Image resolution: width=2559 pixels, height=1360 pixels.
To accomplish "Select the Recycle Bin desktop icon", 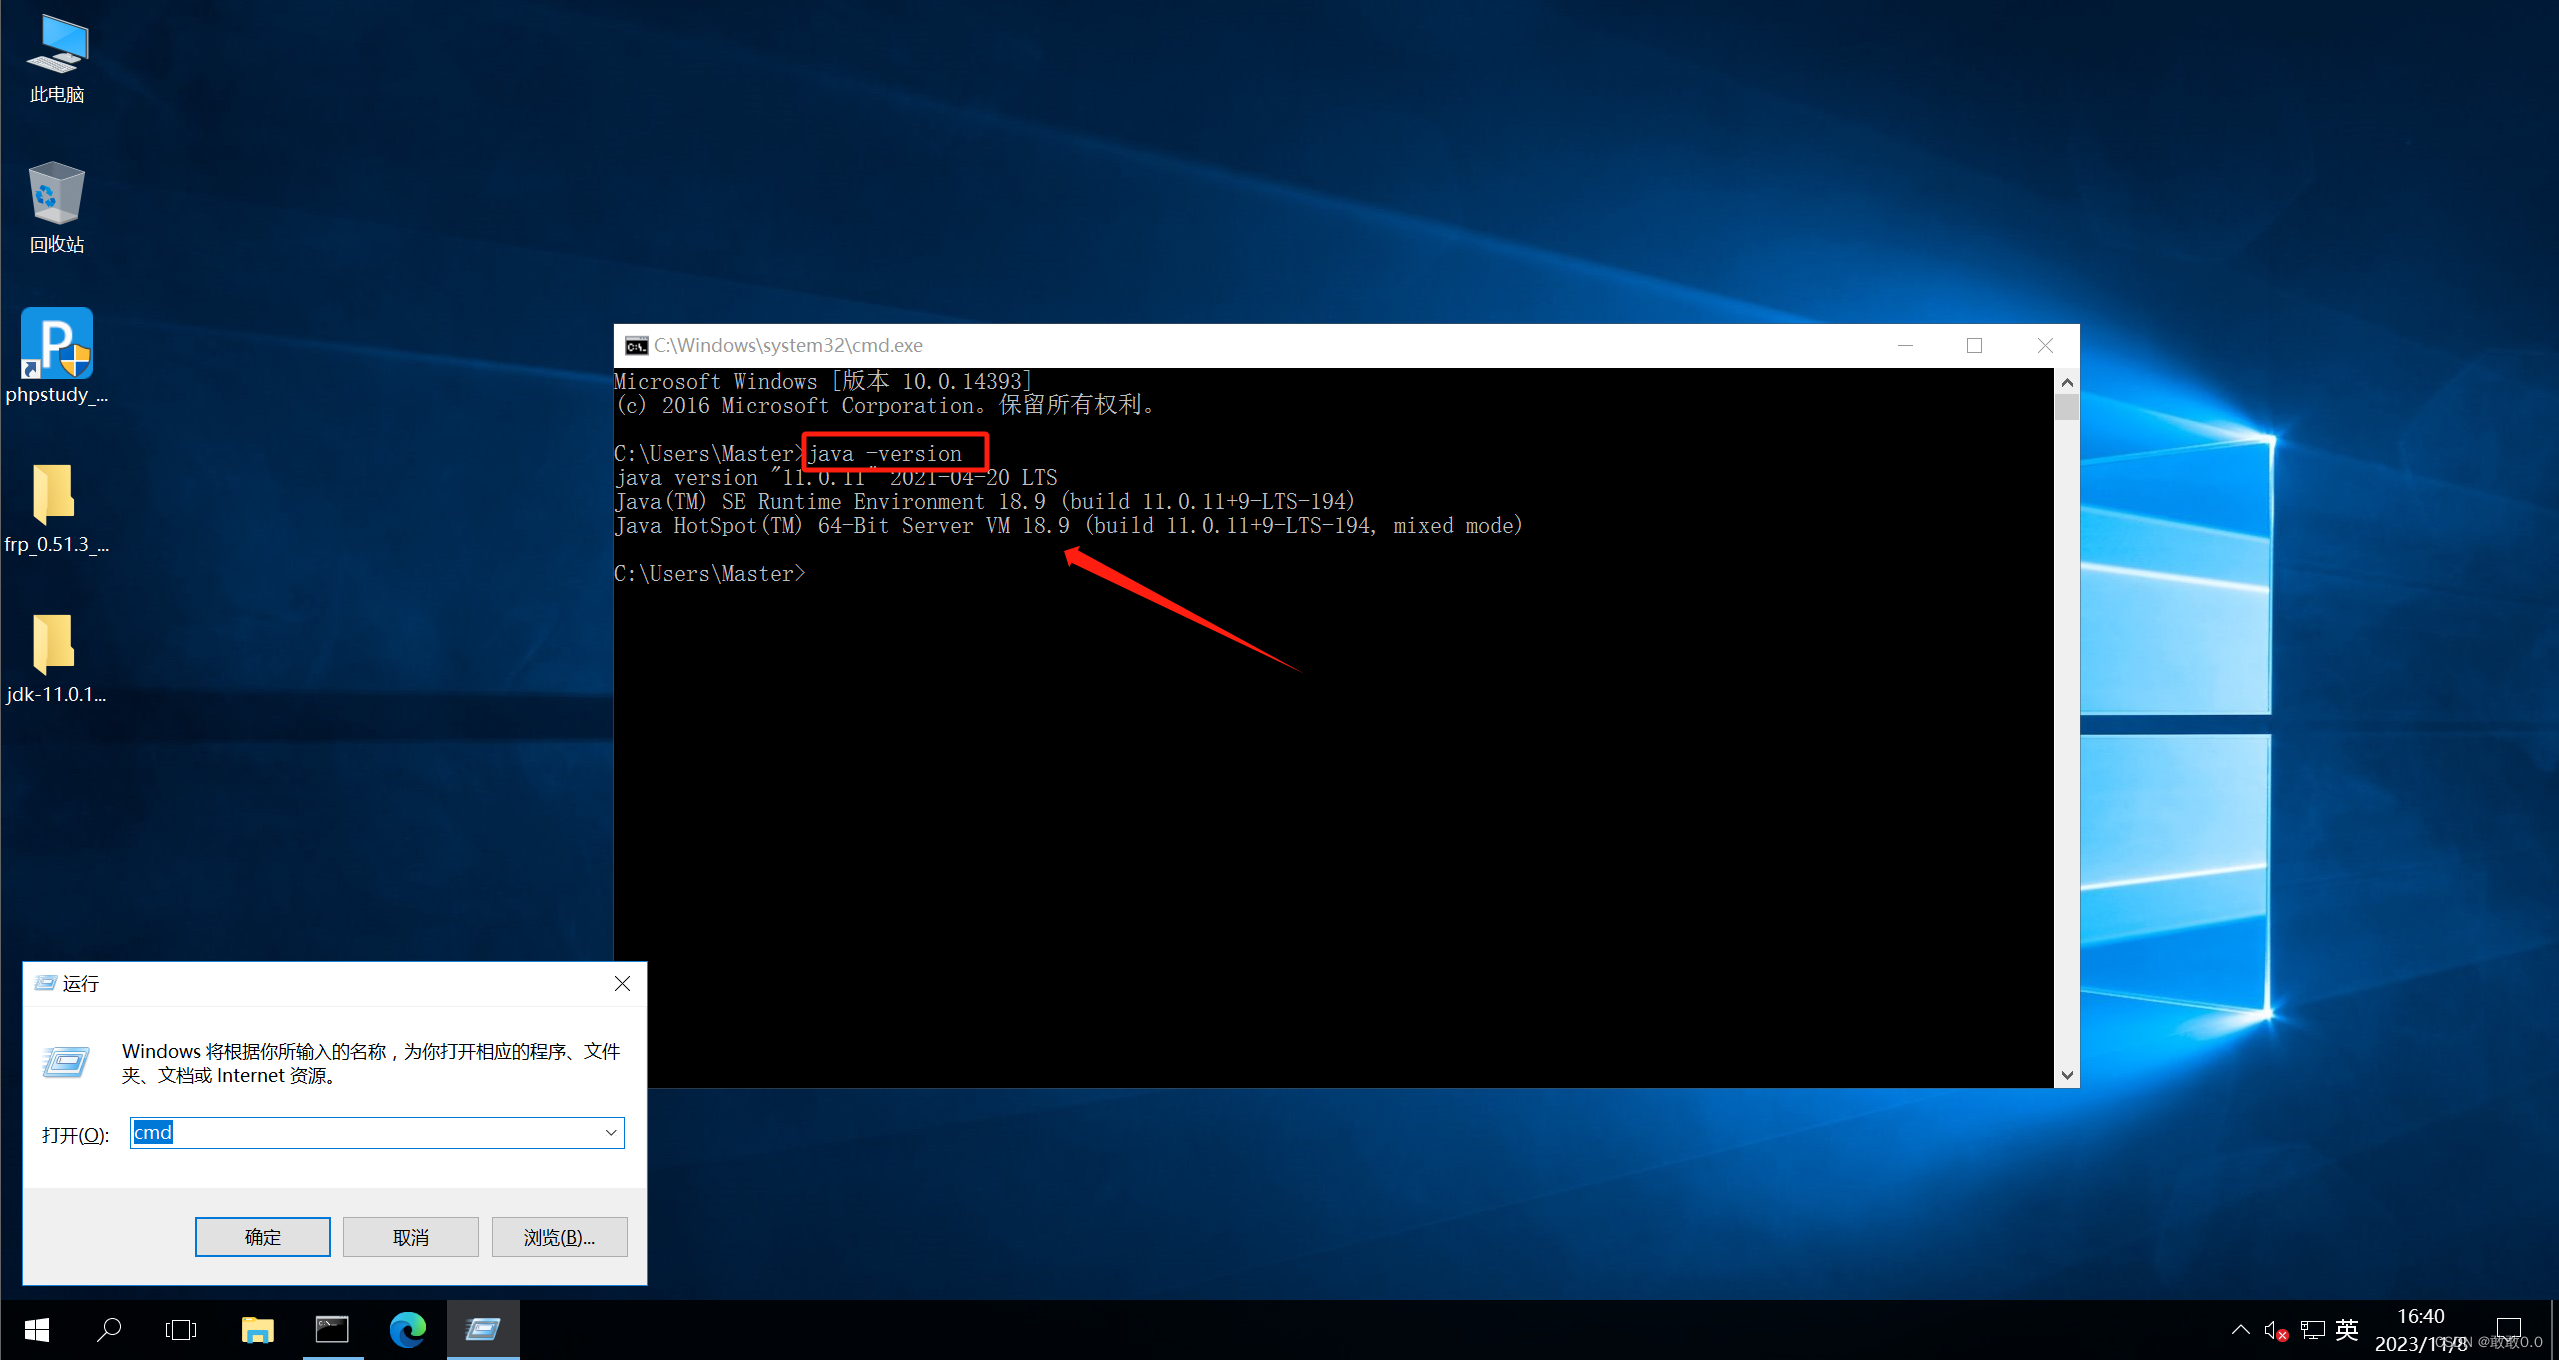I will click(56, 195).
